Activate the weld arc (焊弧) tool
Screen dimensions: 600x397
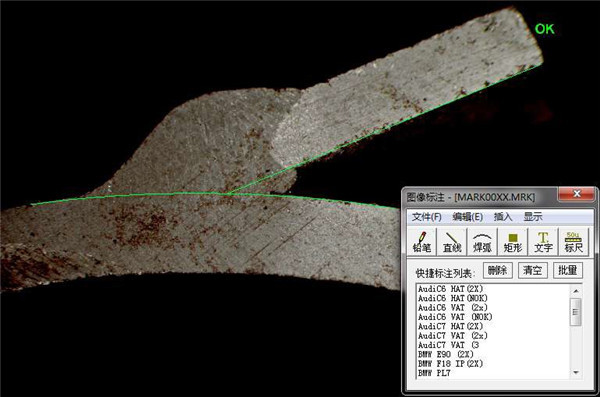click(482, 242)
